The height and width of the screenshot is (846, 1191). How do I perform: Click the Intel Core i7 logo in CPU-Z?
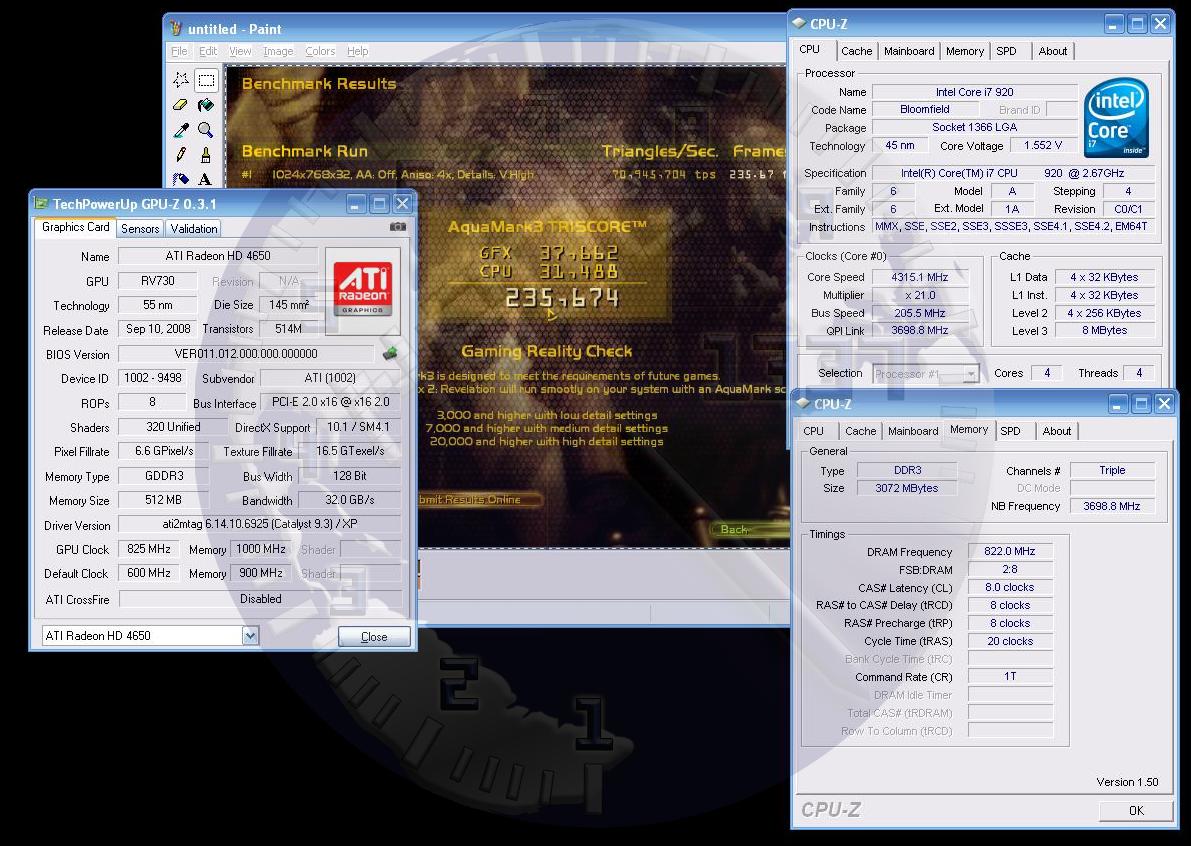(x=1116, y=118)
